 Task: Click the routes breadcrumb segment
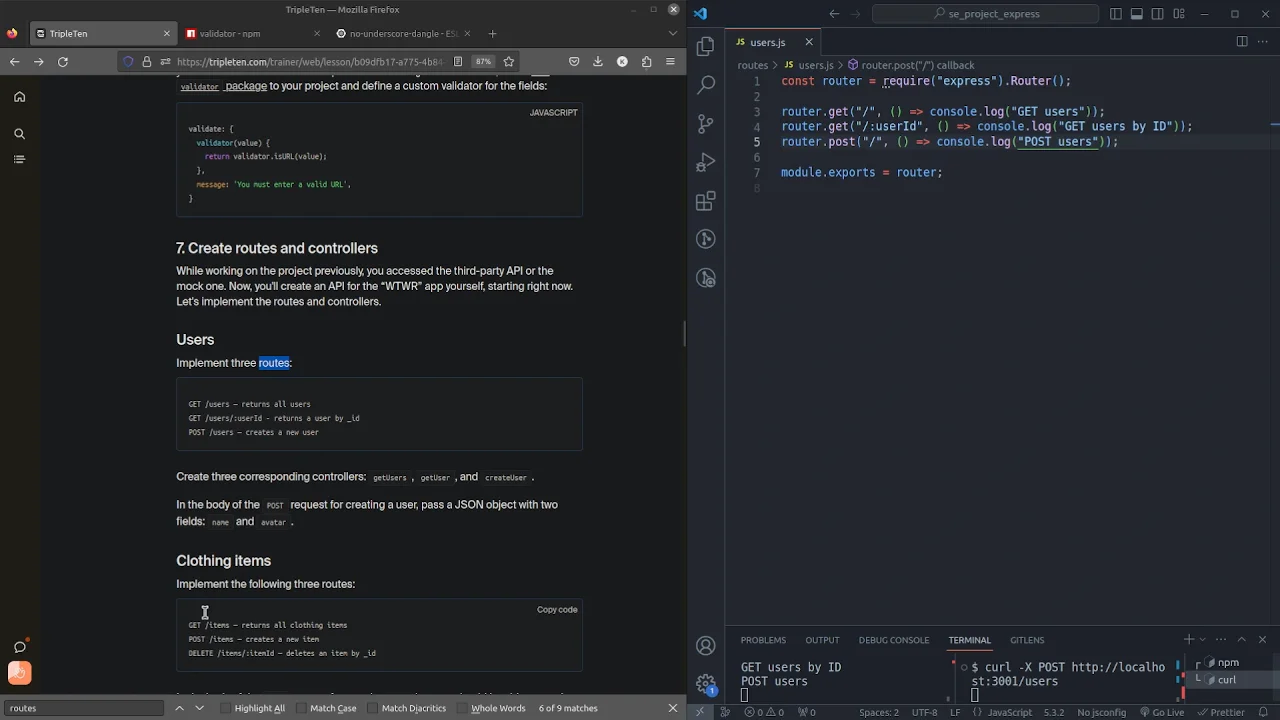[753, 65]
